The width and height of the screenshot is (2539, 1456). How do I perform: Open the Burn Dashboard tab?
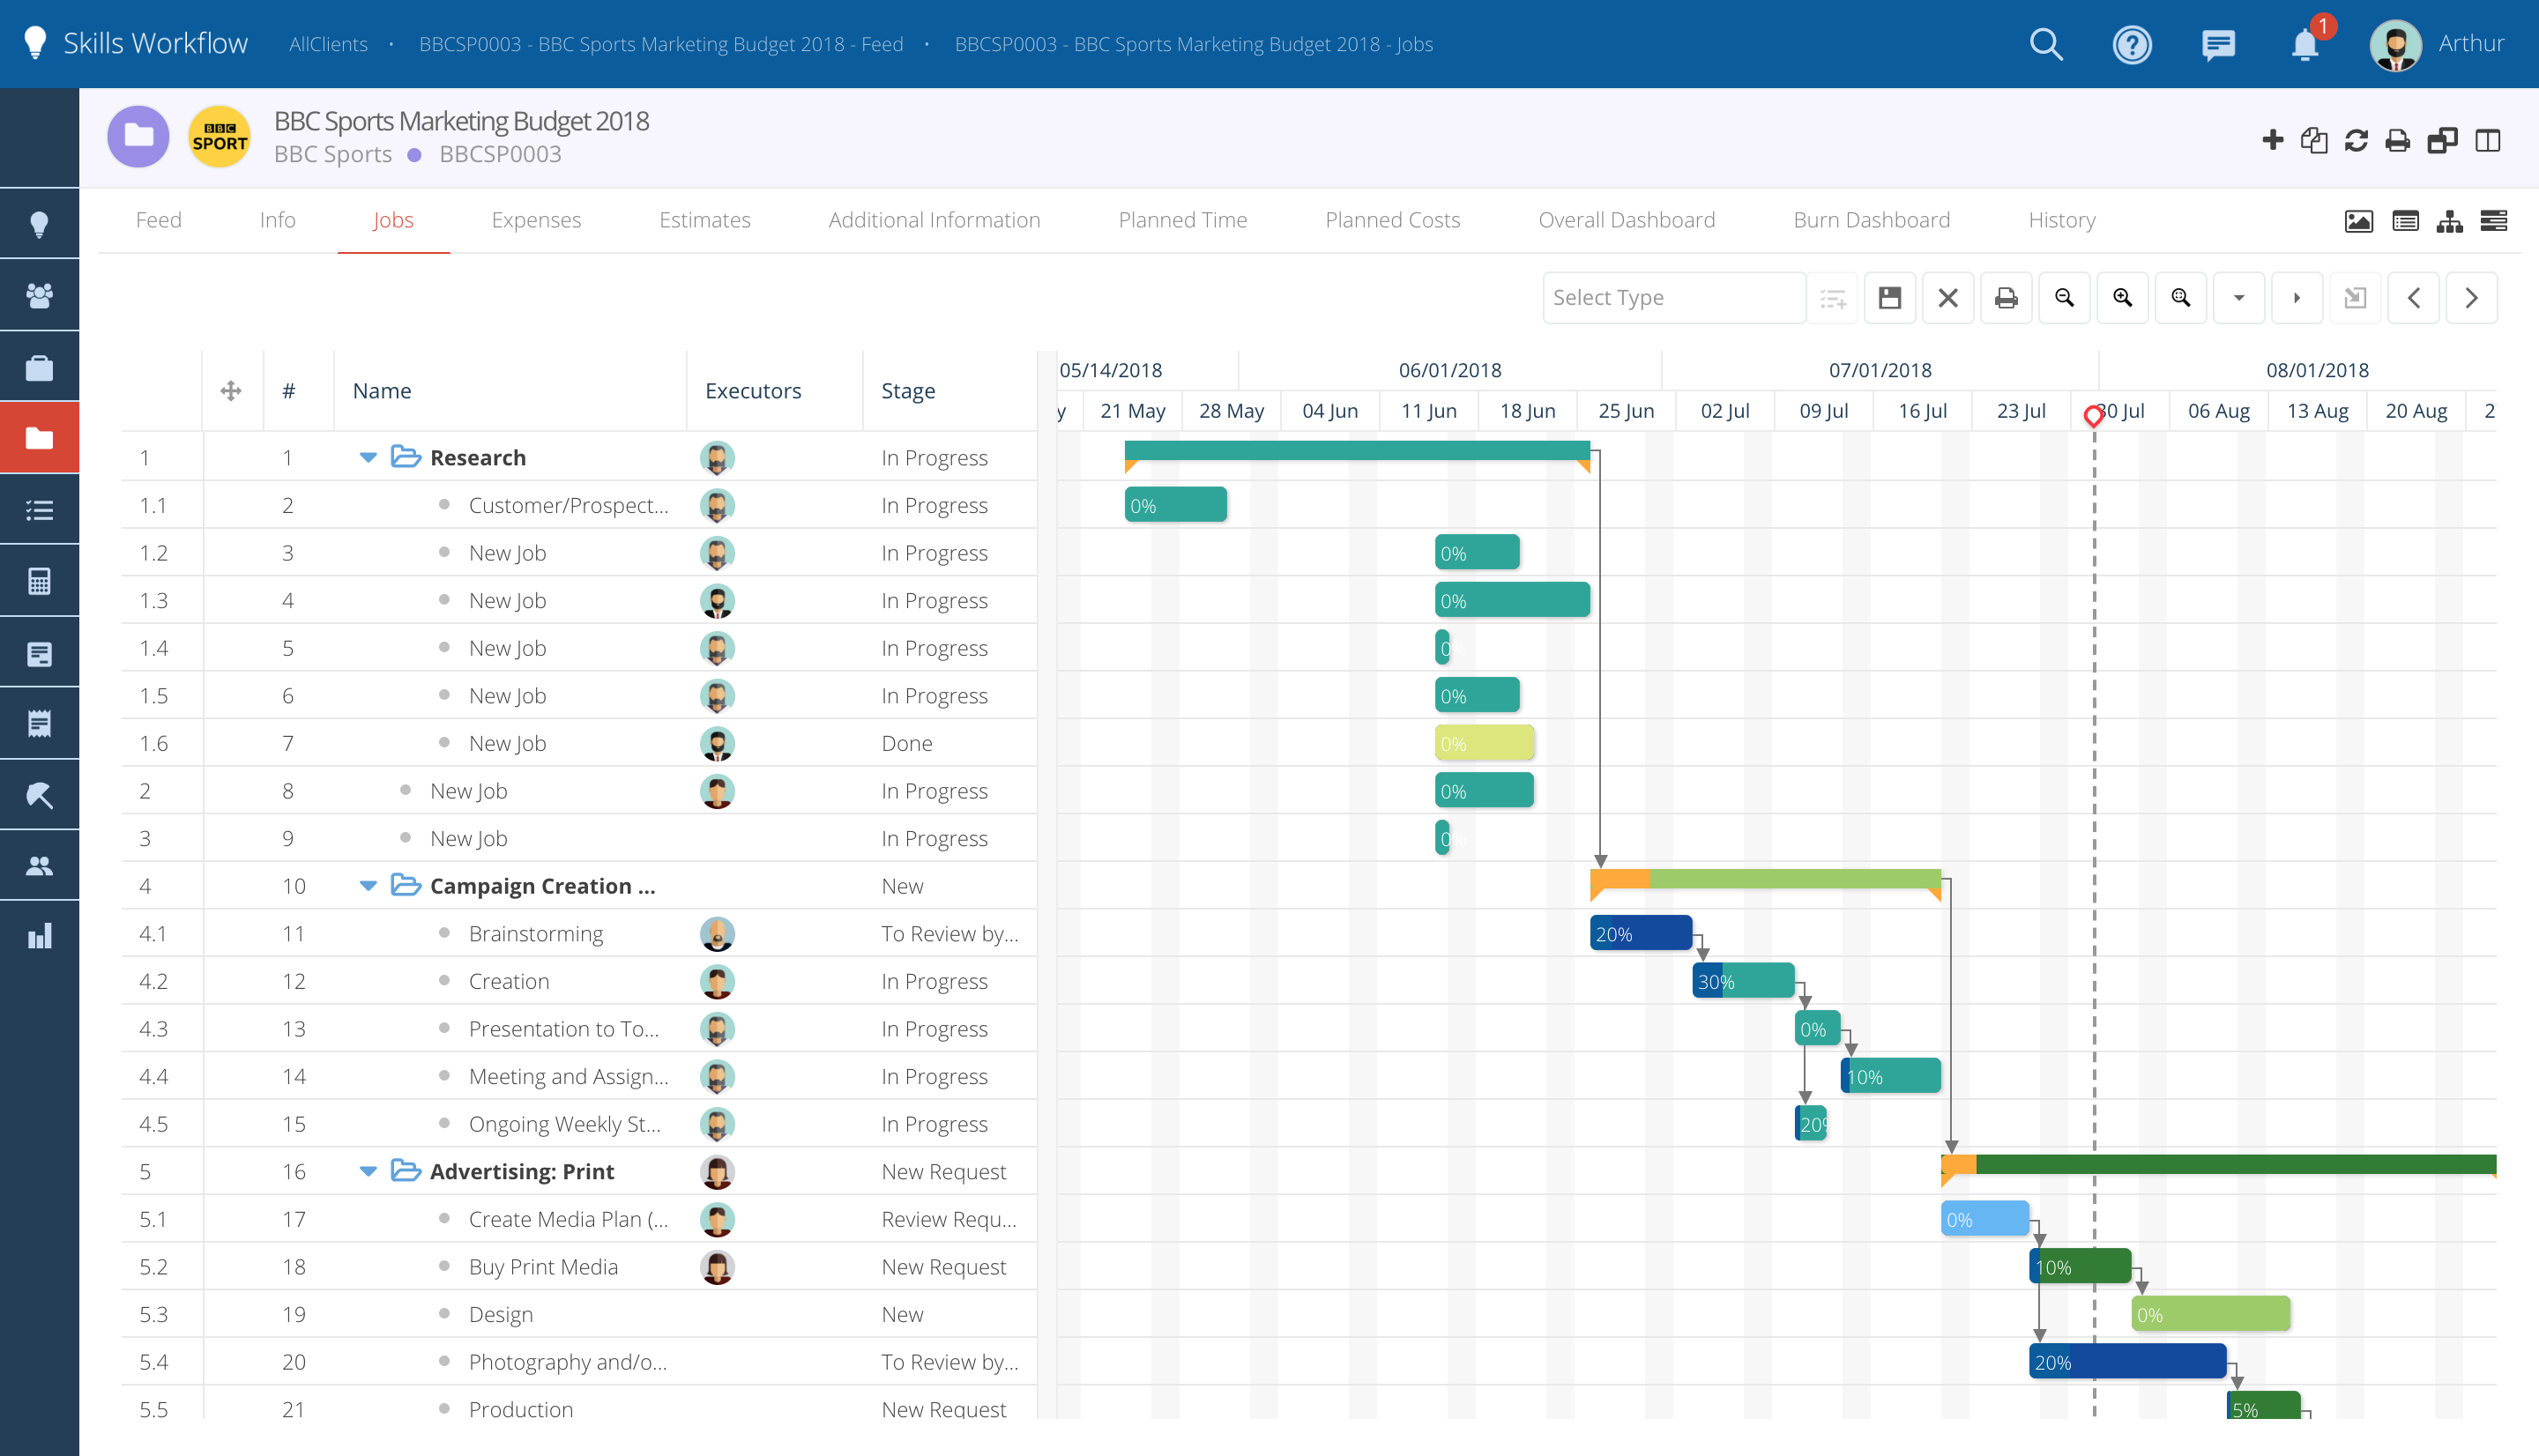1871,220
